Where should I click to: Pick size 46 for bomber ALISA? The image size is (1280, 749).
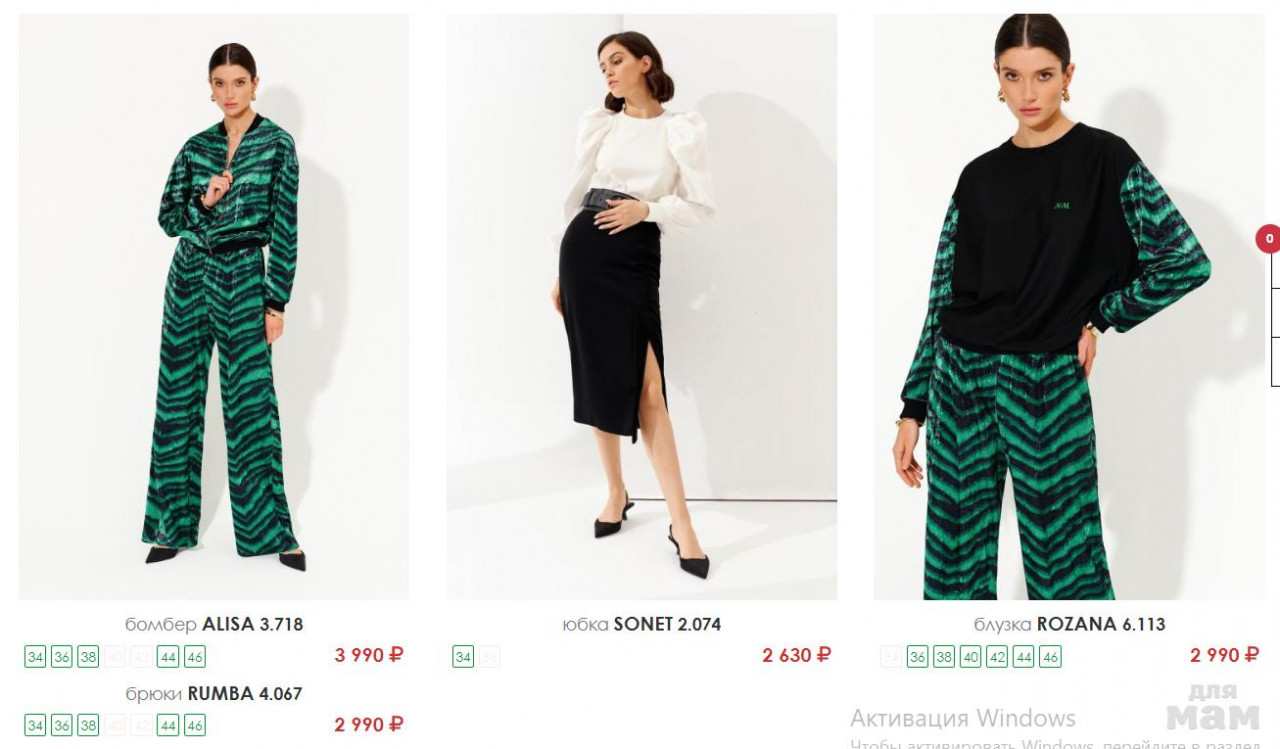(x=194, y=657)
